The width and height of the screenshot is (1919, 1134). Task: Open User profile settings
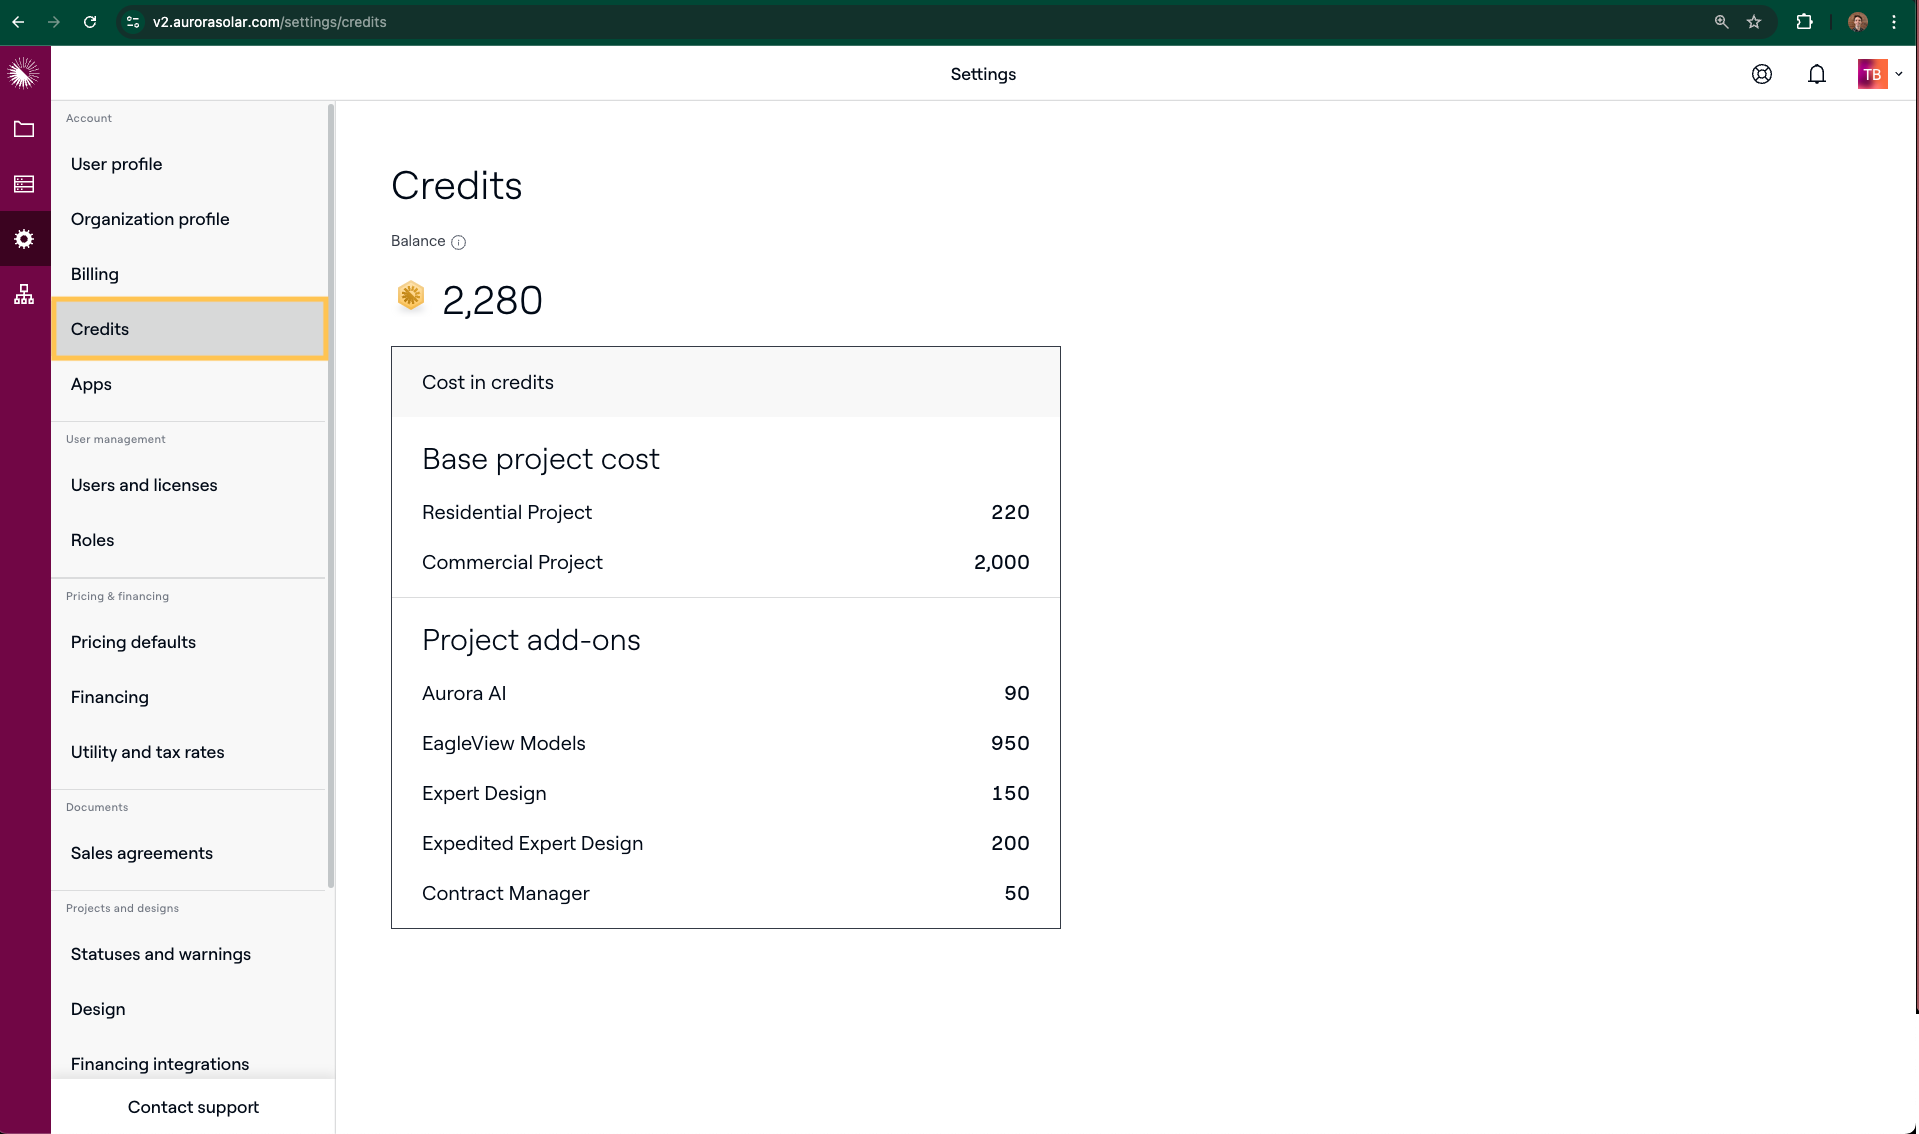pyautogui.click(x=189, y=164)
